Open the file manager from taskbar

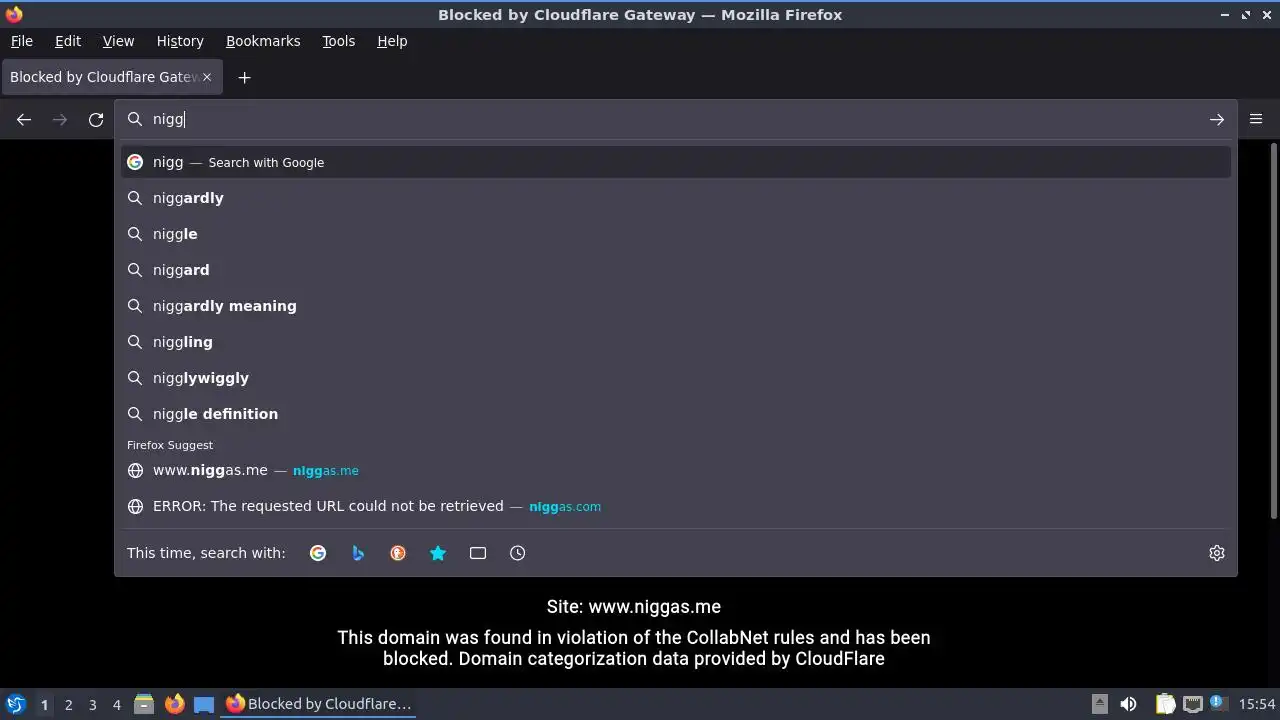(x=144, y=704)
